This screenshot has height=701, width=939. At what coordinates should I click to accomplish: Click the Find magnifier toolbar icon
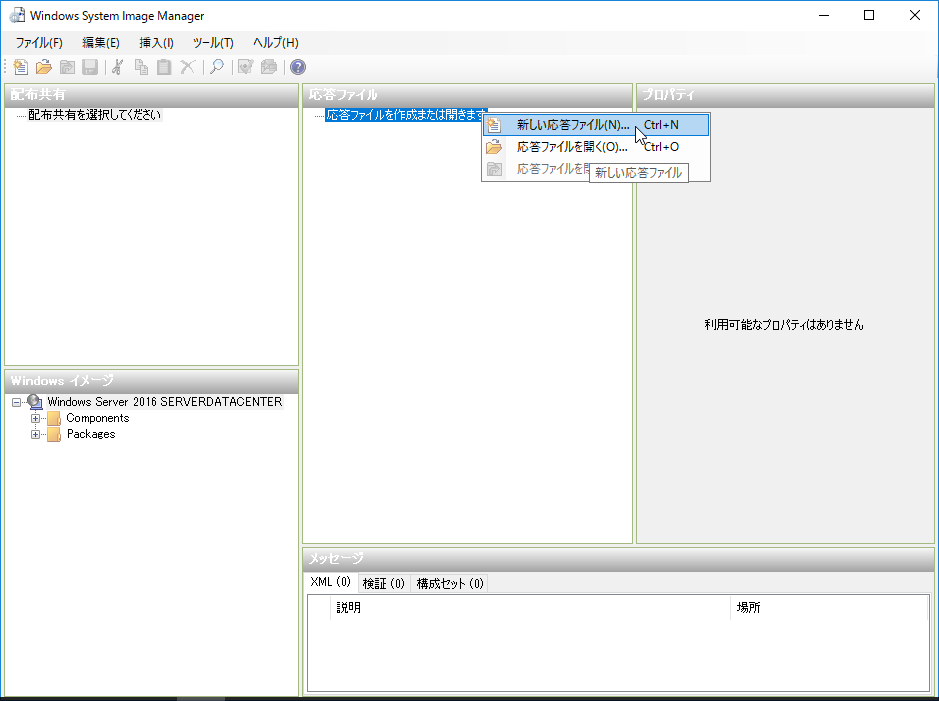217,67
